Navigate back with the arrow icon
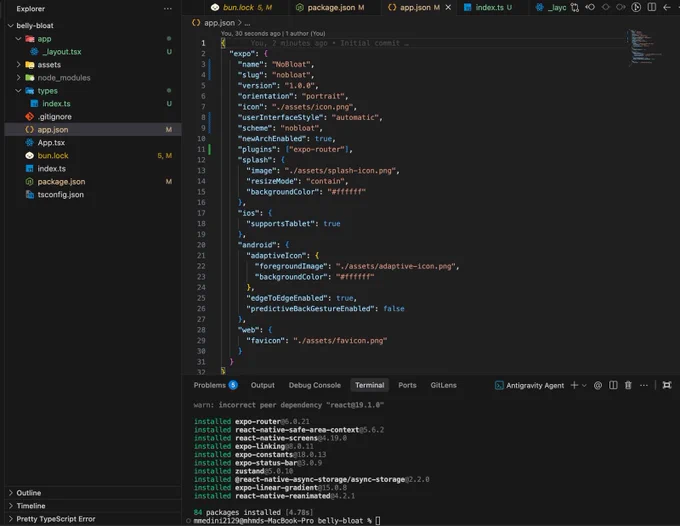 (667, 7)
